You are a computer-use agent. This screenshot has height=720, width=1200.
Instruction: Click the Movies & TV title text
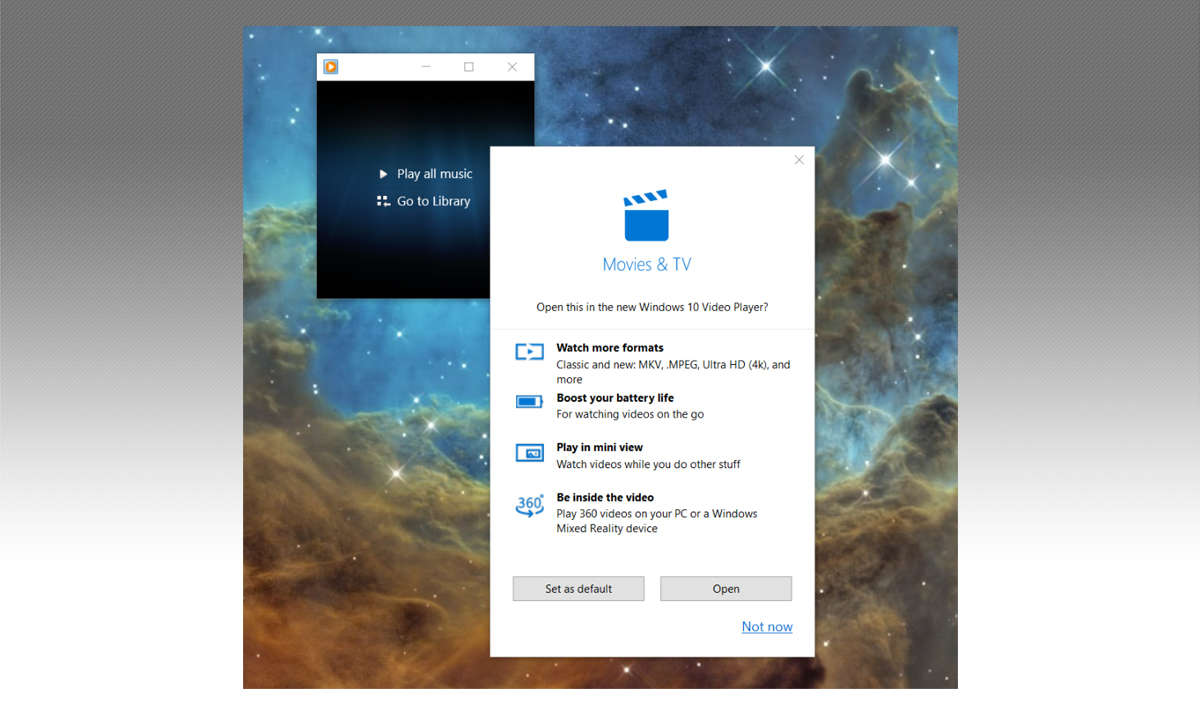[x=647, y=265]
